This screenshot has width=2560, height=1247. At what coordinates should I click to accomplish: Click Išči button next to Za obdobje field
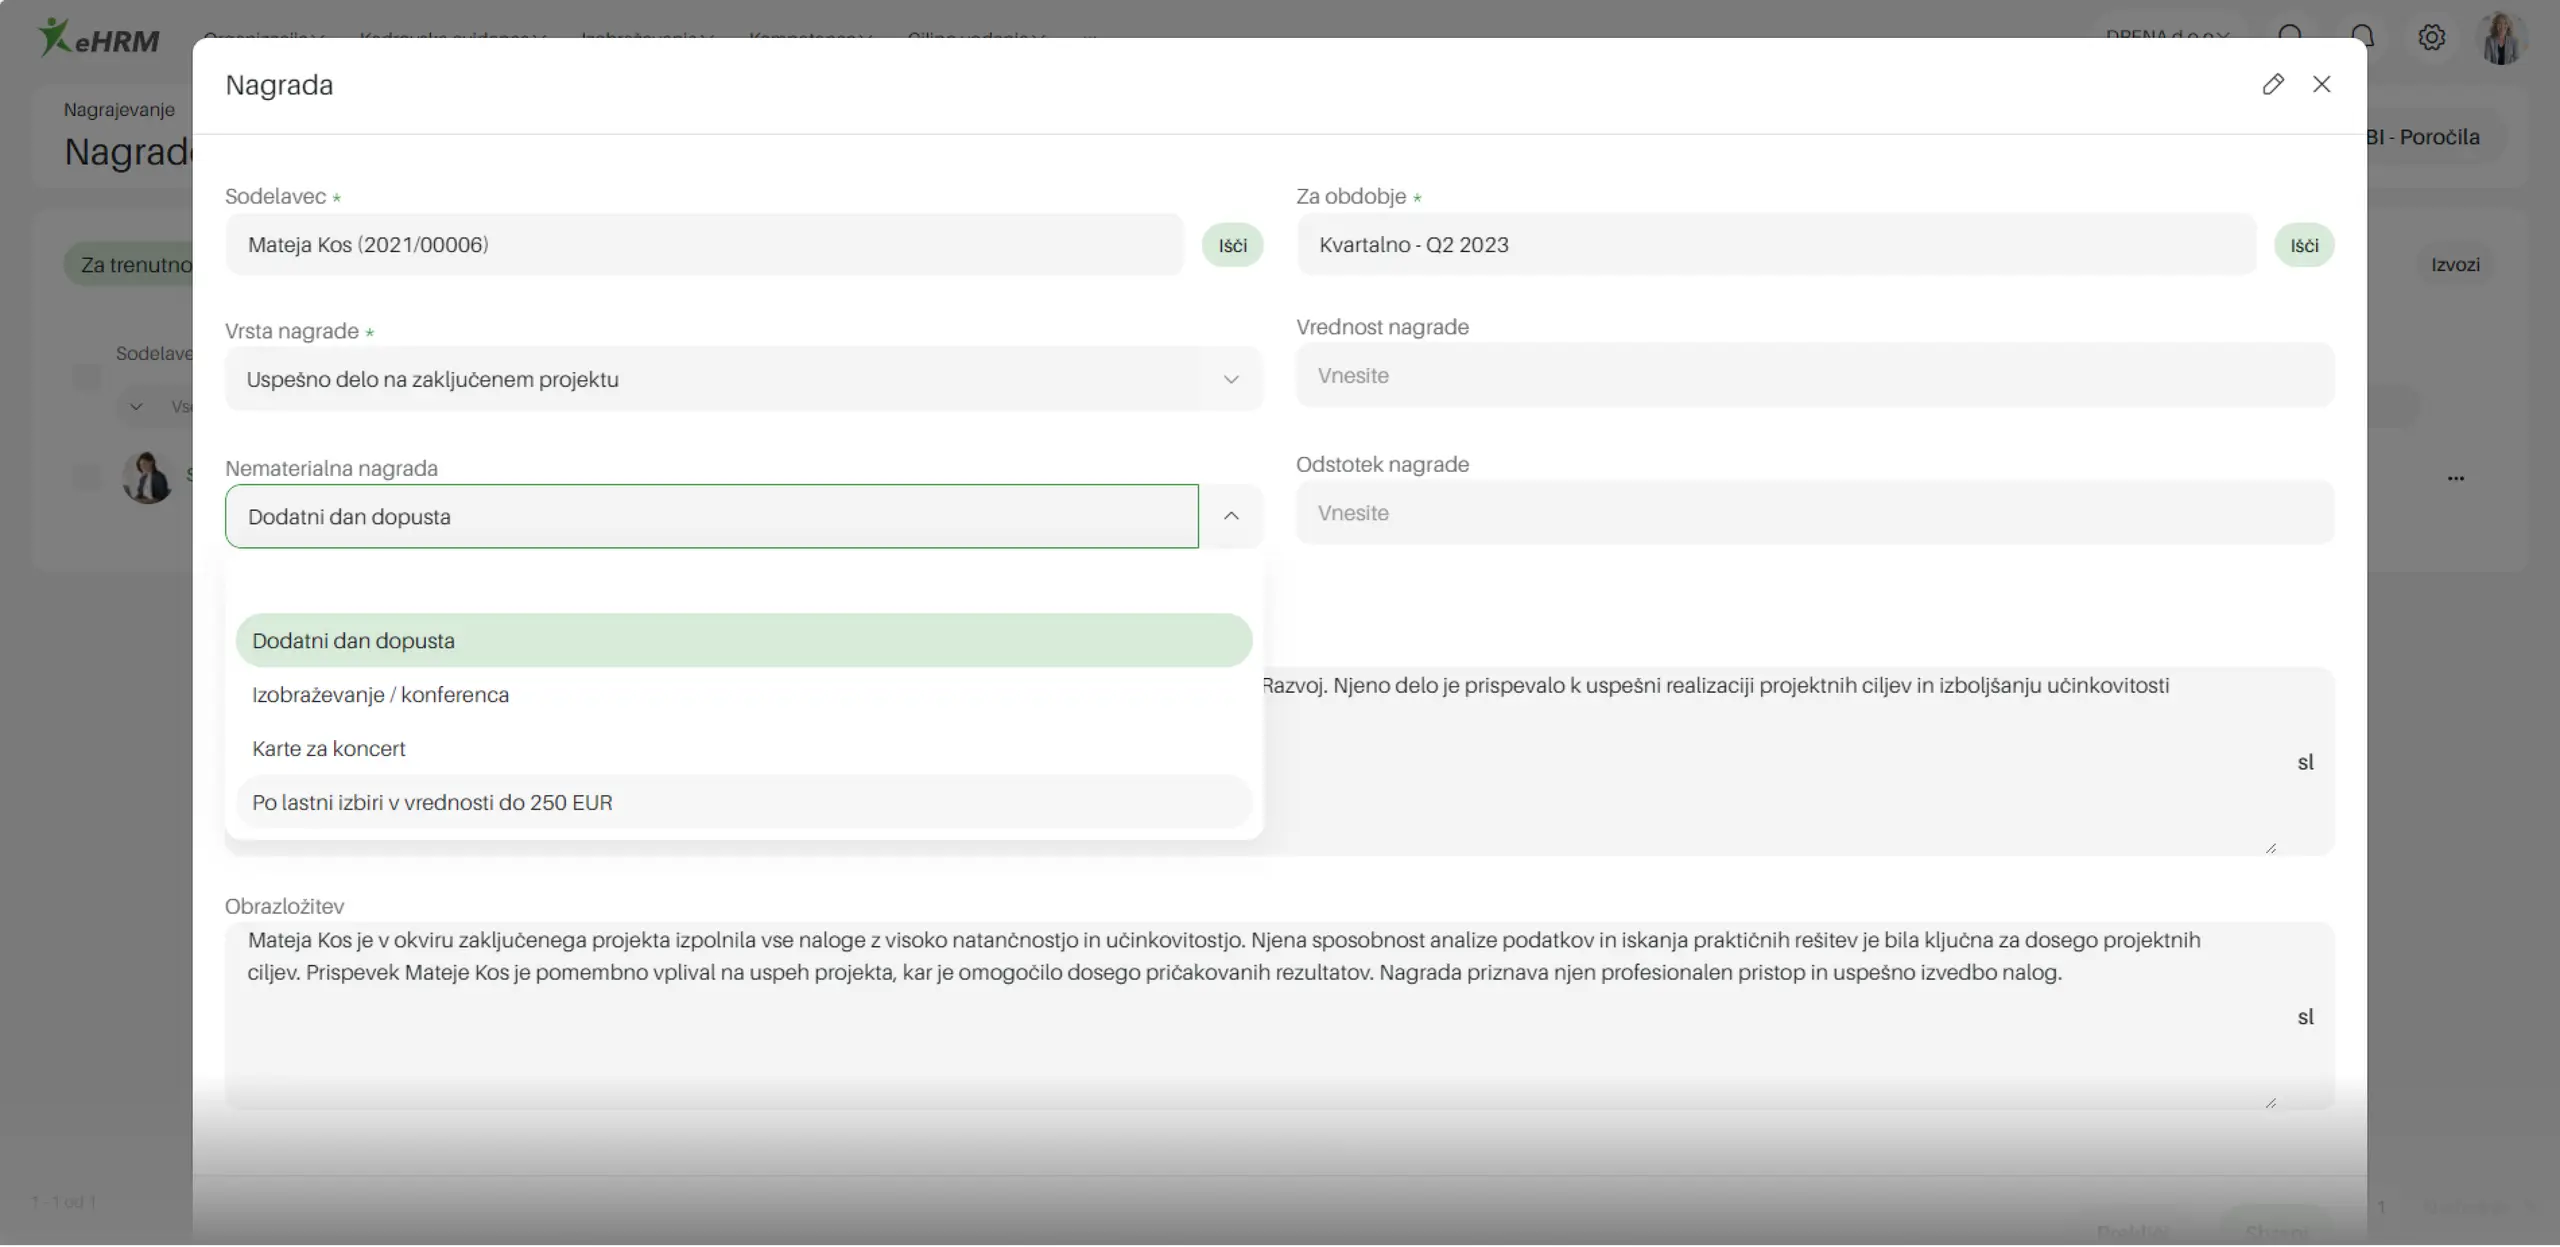click(2303, 246)
